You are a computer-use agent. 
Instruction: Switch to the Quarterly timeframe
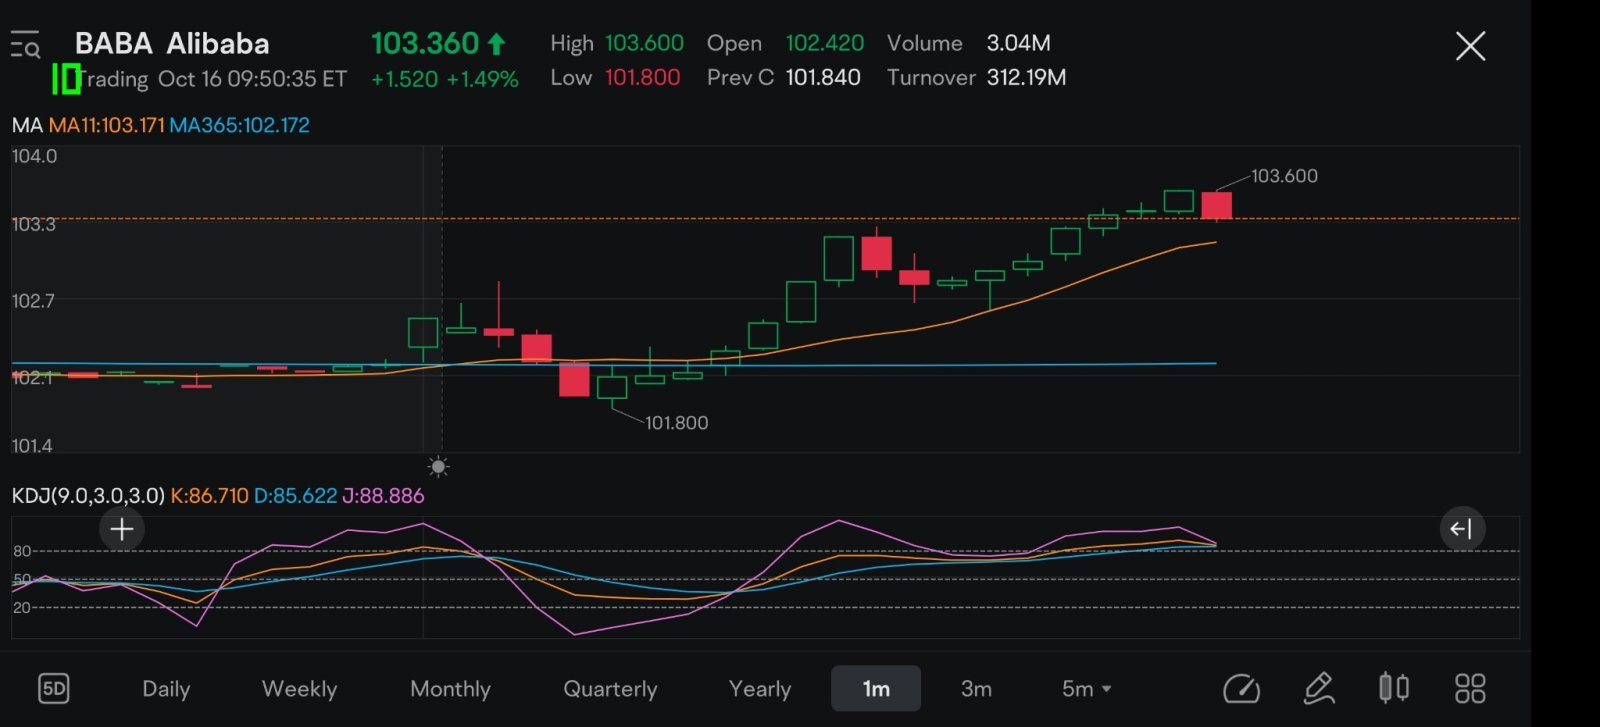(610, 689)
